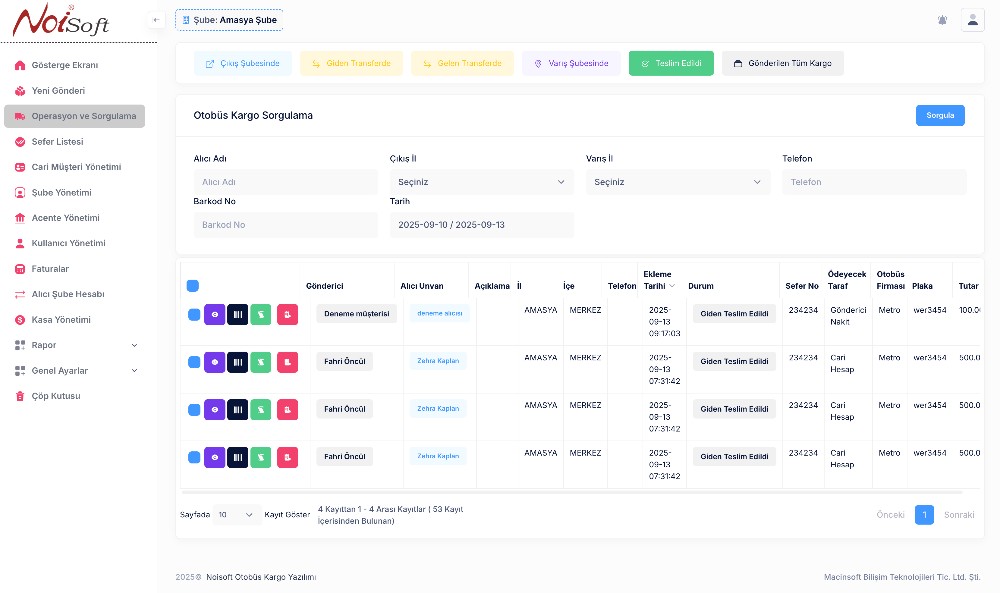Click the Gönderilen Tüm Kargo button
Screen dimensions: 1000x593
coord(782,64)
